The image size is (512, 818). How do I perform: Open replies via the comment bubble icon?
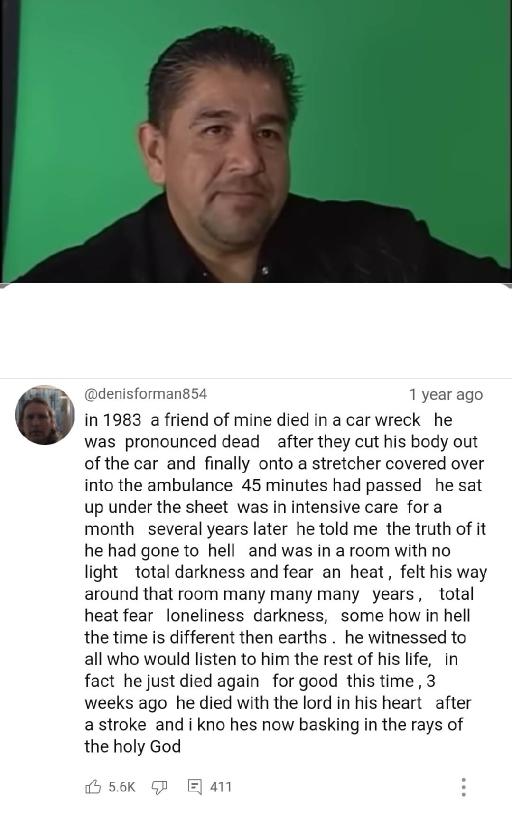pyautogui.click(x=194, y=787)
